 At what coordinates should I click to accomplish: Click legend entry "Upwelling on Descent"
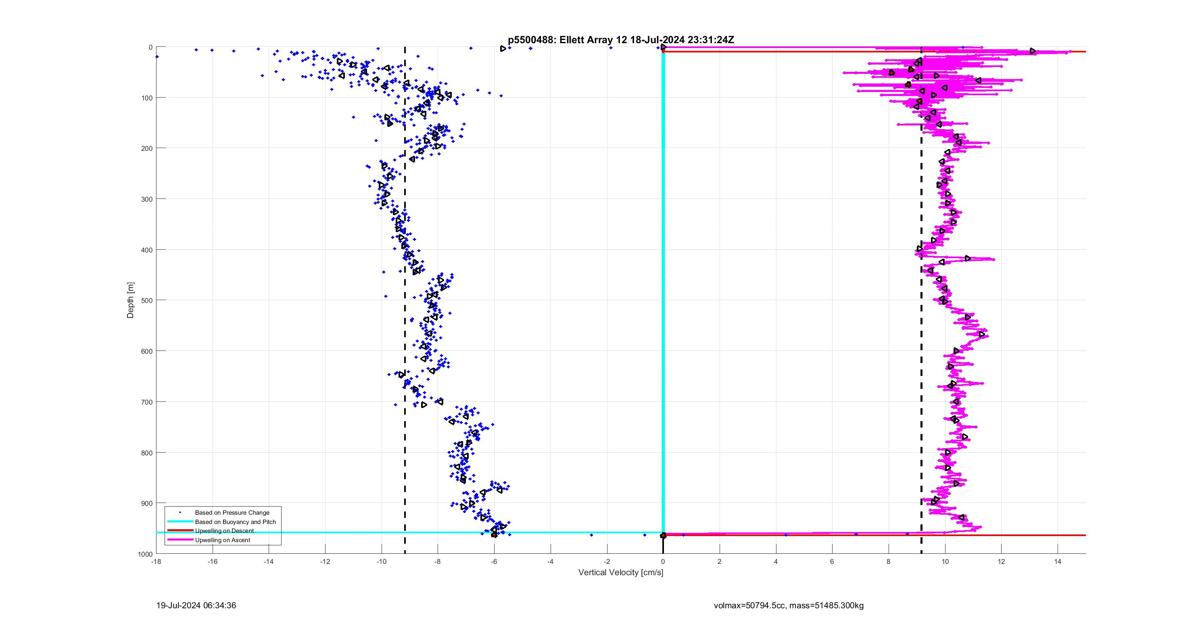click(224, 530)
